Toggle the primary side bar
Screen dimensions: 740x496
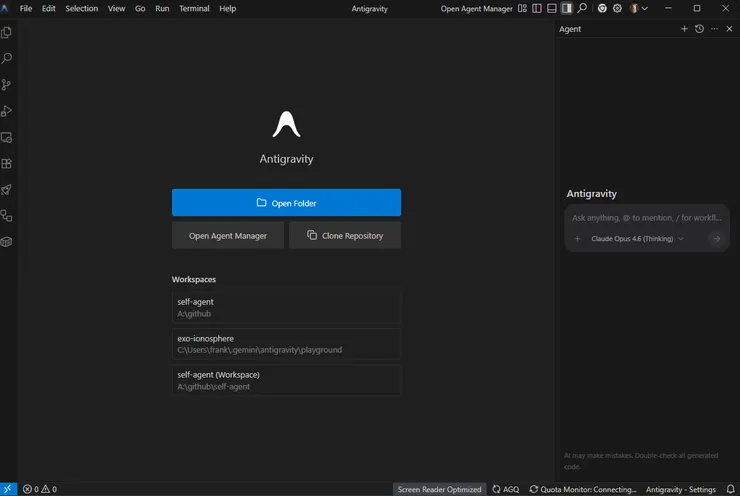[x=537, y=8]
